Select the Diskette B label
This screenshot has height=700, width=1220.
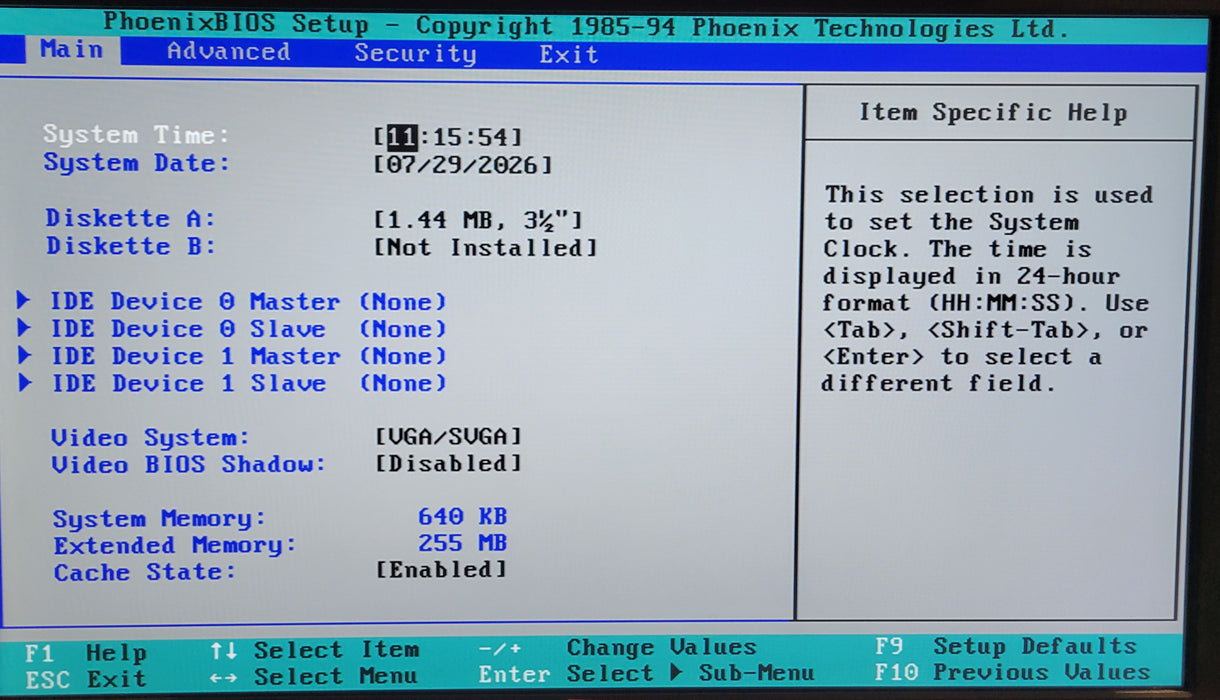point(130,246)
